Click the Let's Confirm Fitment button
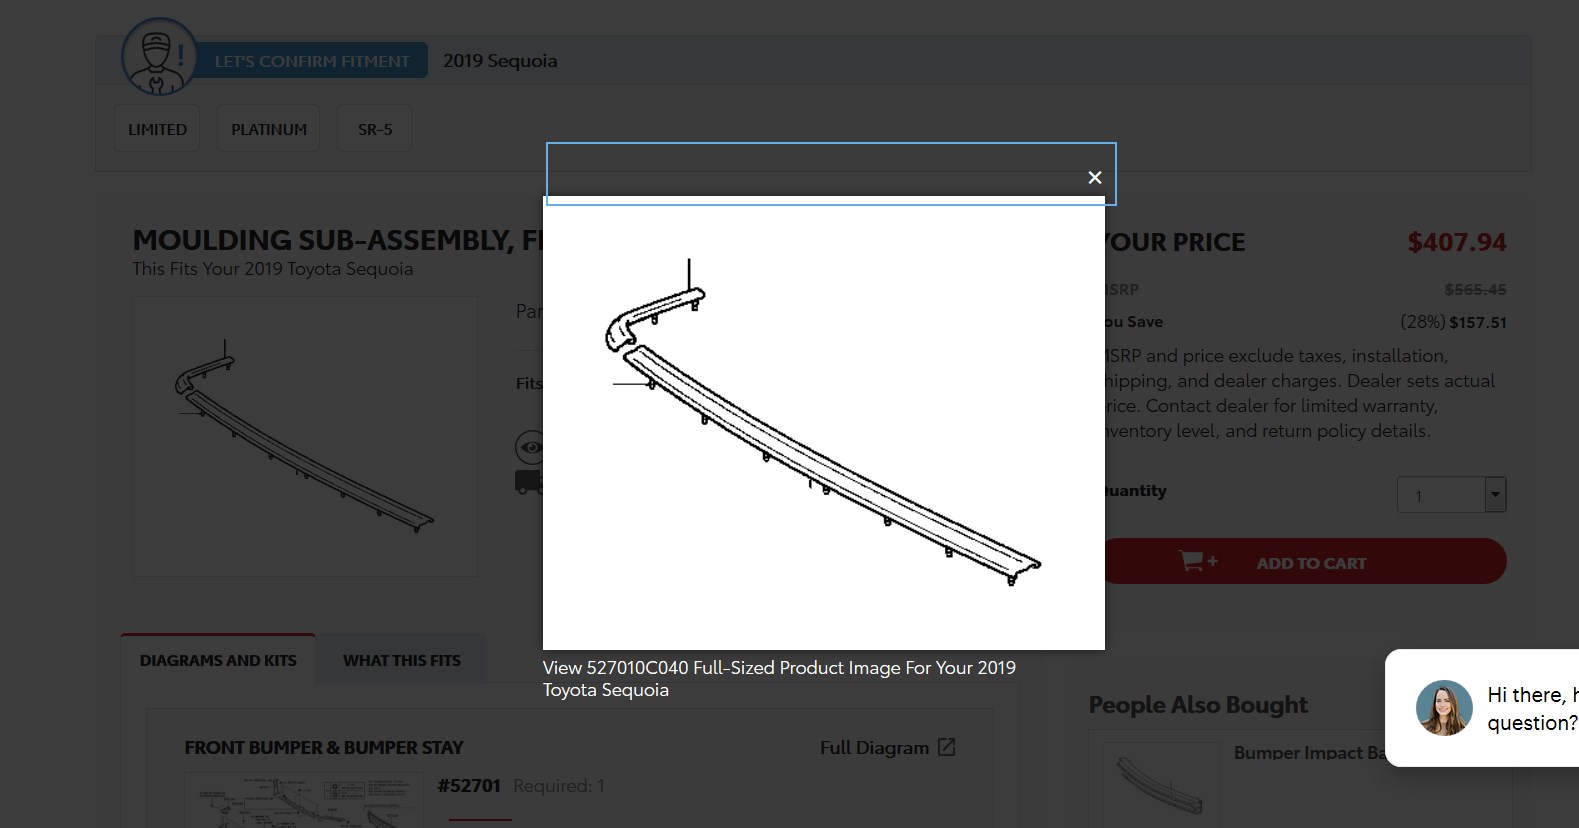1579x828 pixels. tap(312, 61)
